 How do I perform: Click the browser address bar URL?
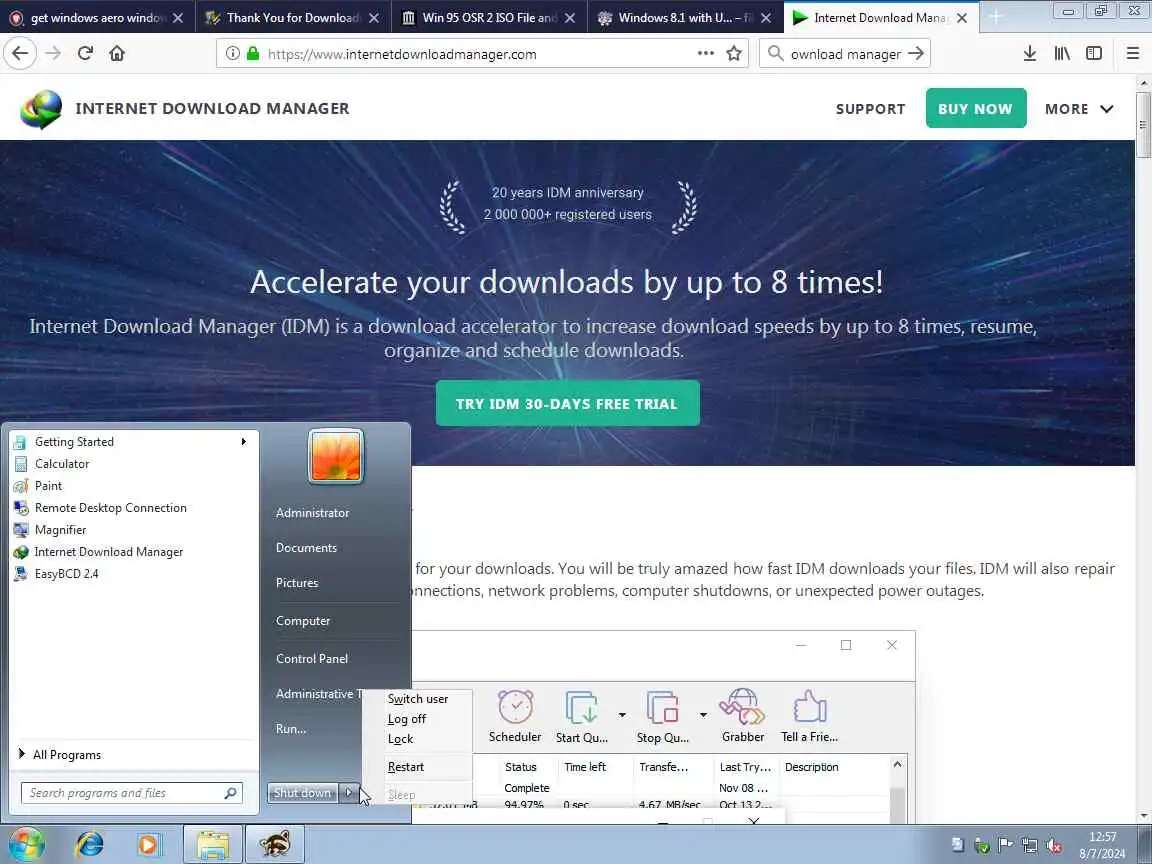pyautogui.click(x=402, y=54)
